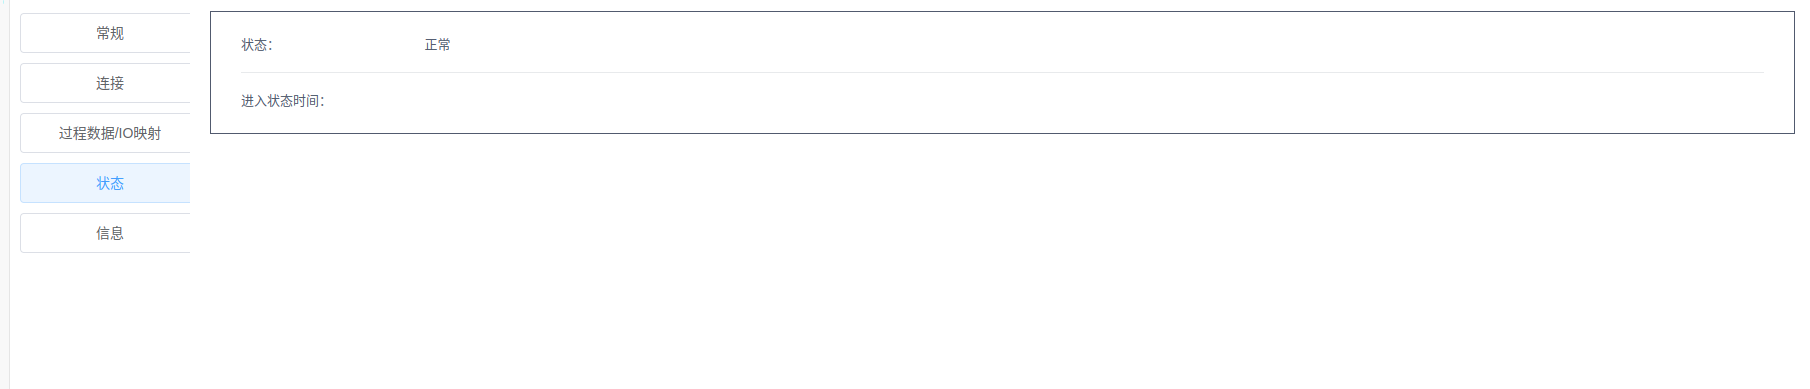
Task: Switch to the 连接 tab
Action: 105,83
